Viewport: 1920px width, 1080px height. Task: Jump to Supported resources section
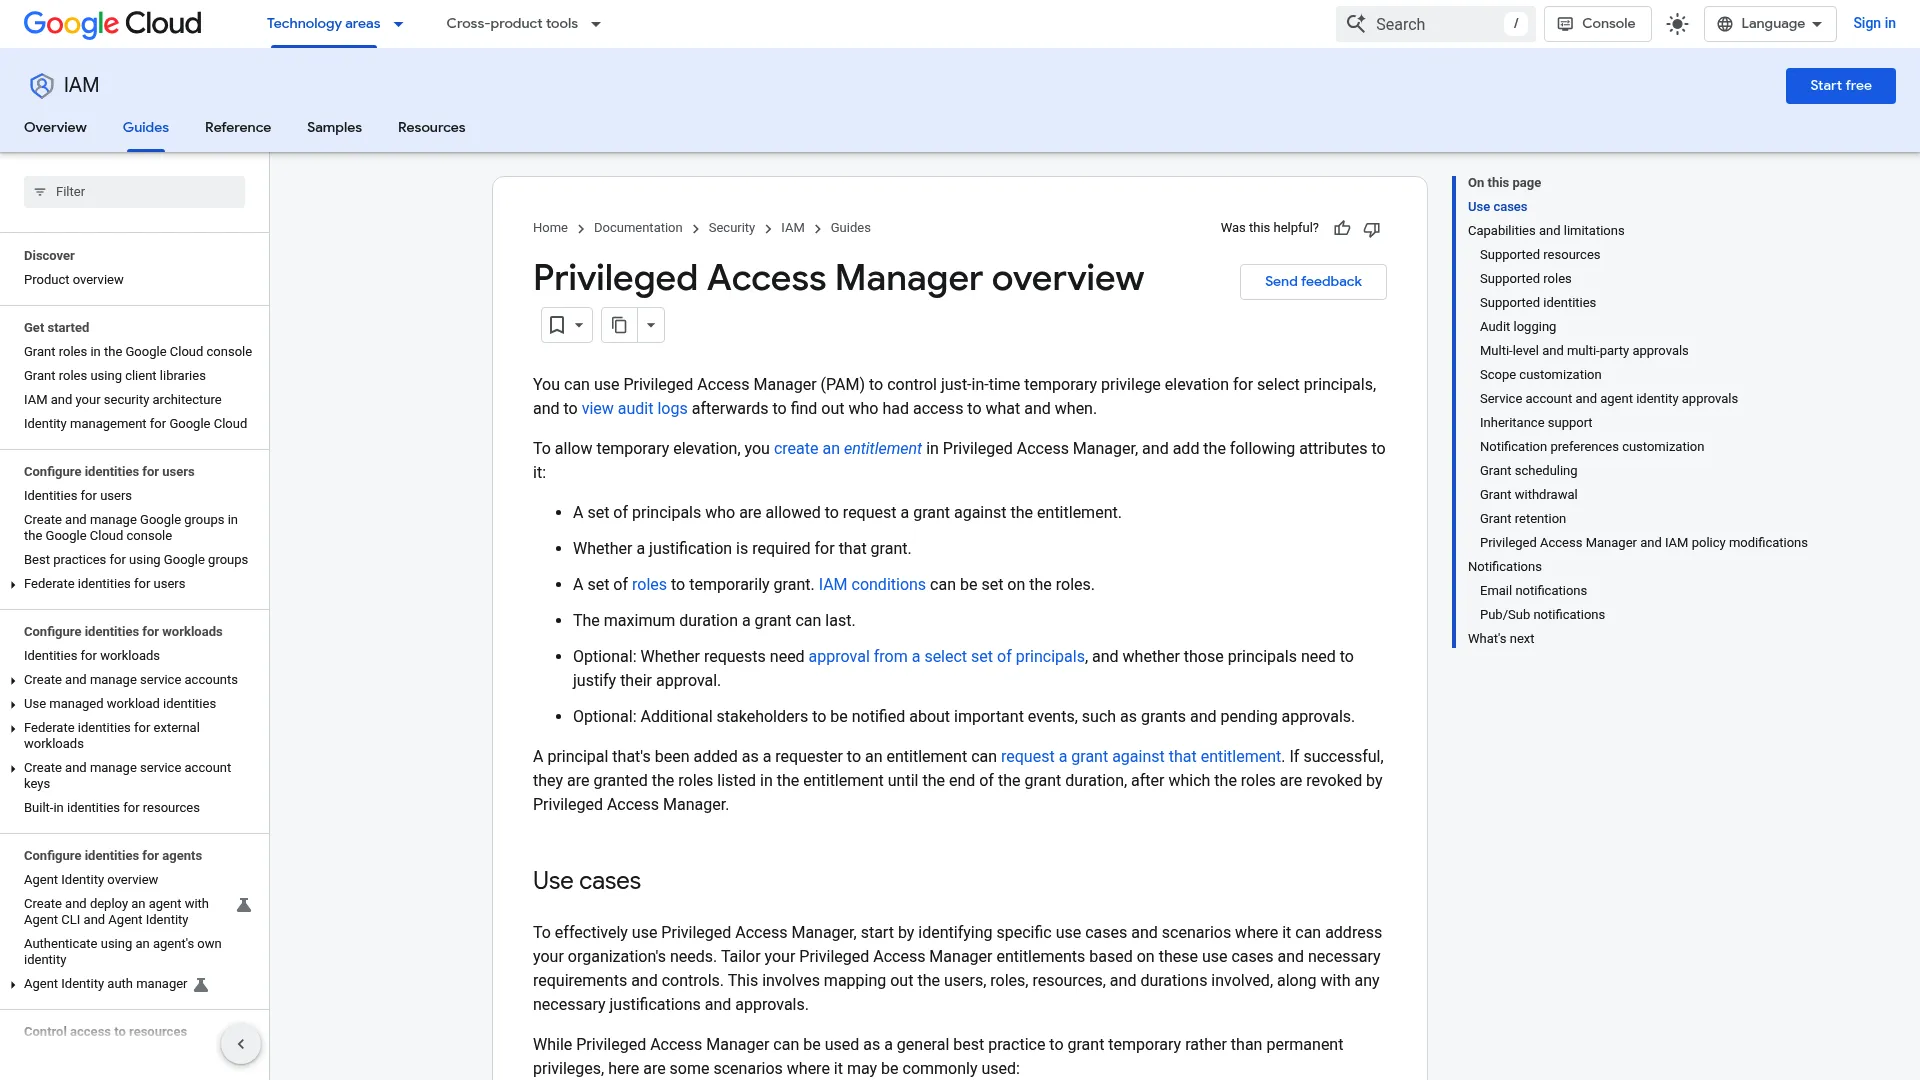pos(1540,255)
